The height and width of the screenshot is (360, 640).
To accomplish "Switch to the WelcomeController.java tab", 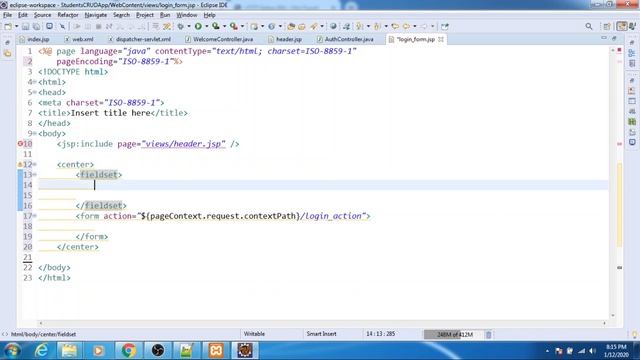I will tap(219, 39).
